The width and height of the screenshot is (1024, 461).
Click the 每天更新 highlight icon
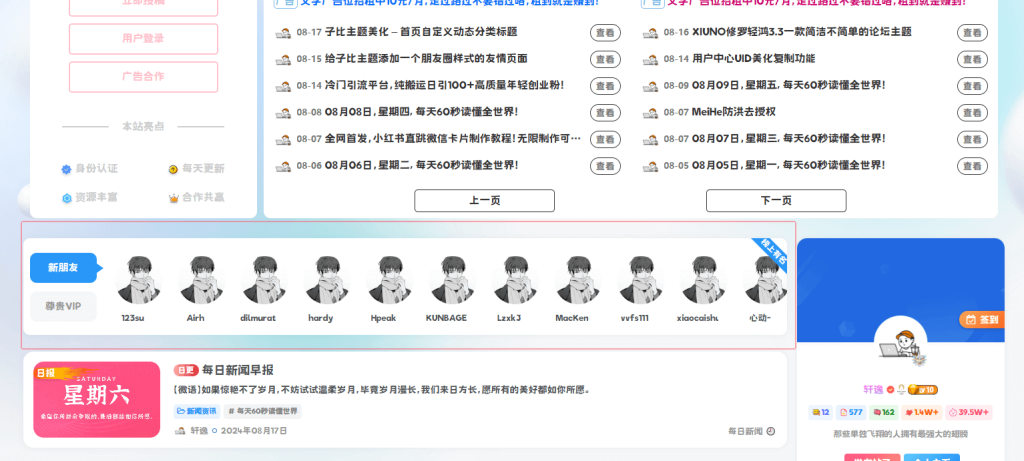point(174,169)
